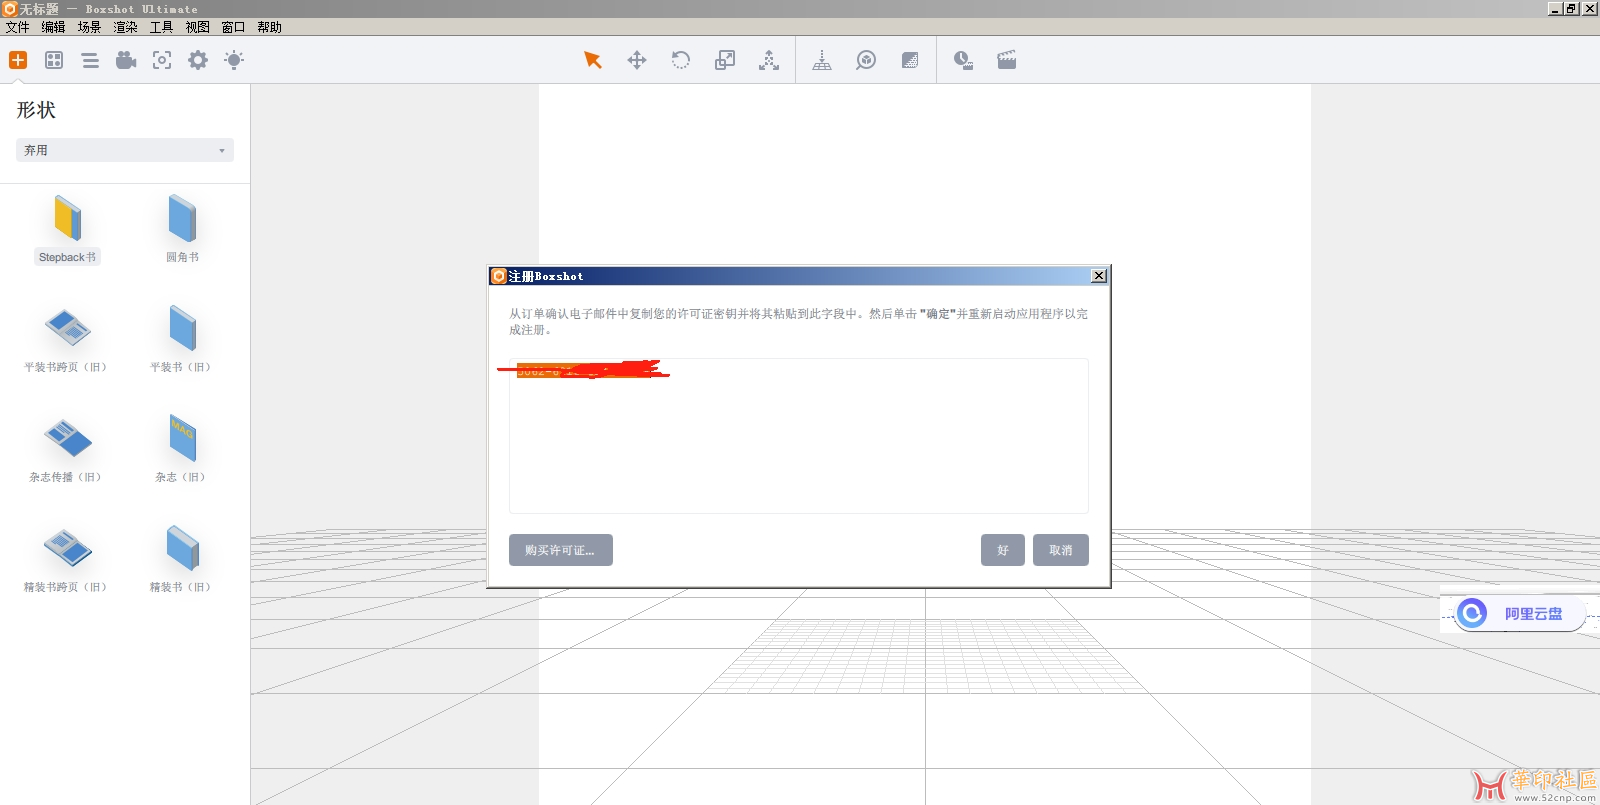Confirm registration with the 好 button
The height and width of the screenshot is (805, 1600).
click(x=1003, y=550)
